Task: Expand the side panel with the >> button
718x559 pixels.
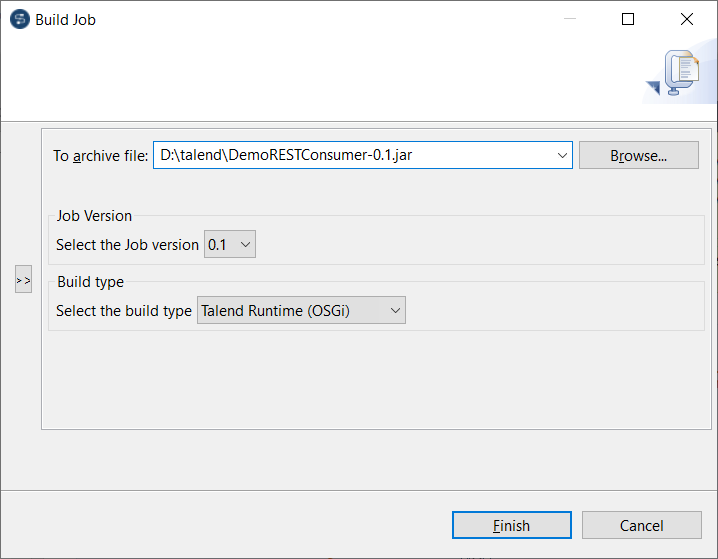Action: pos(24,280)
